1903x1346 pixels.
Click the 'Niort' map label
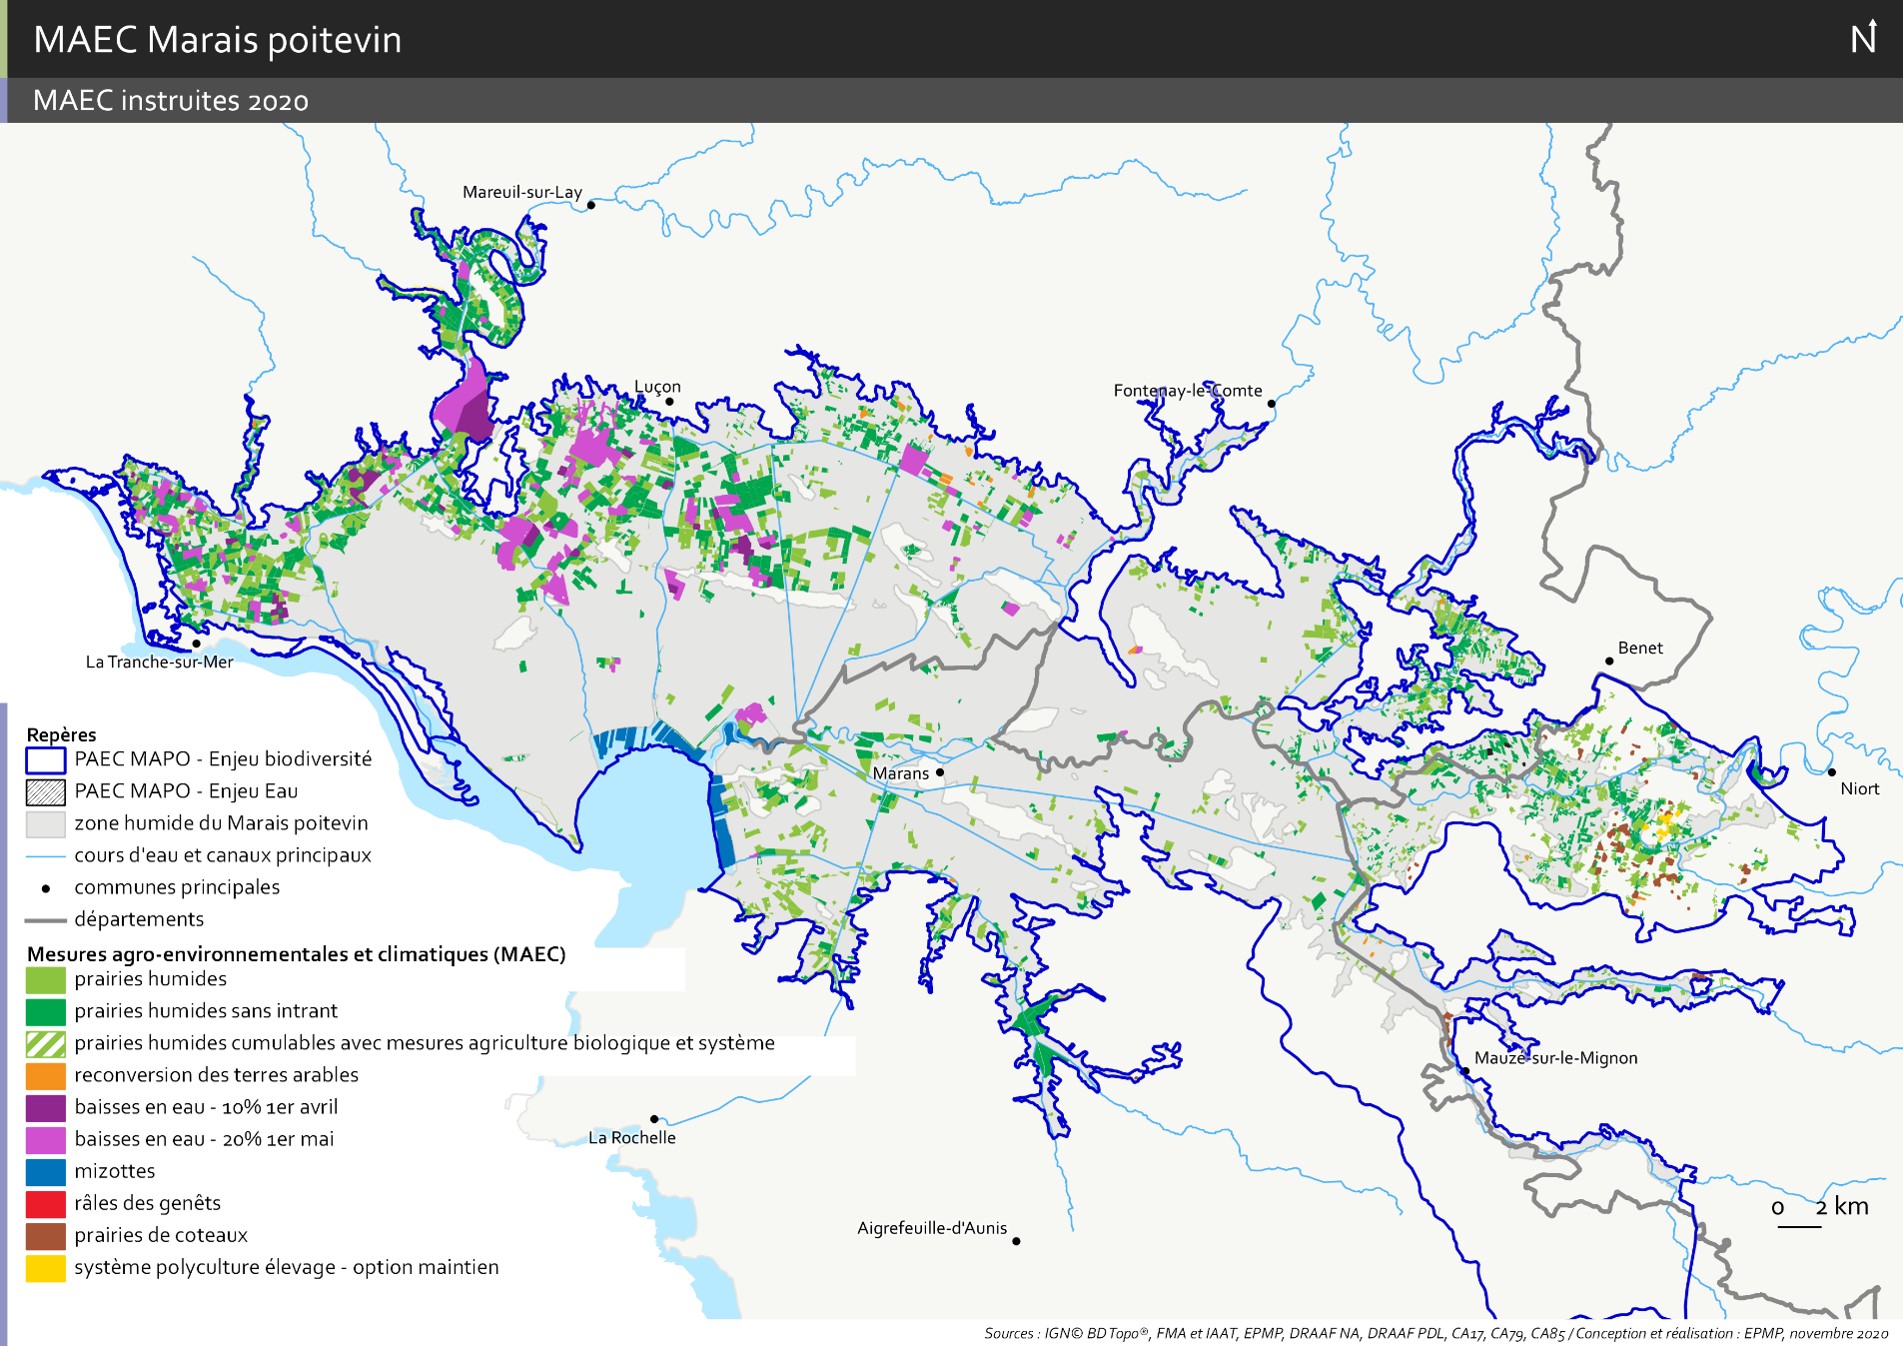pos(1860,789)
